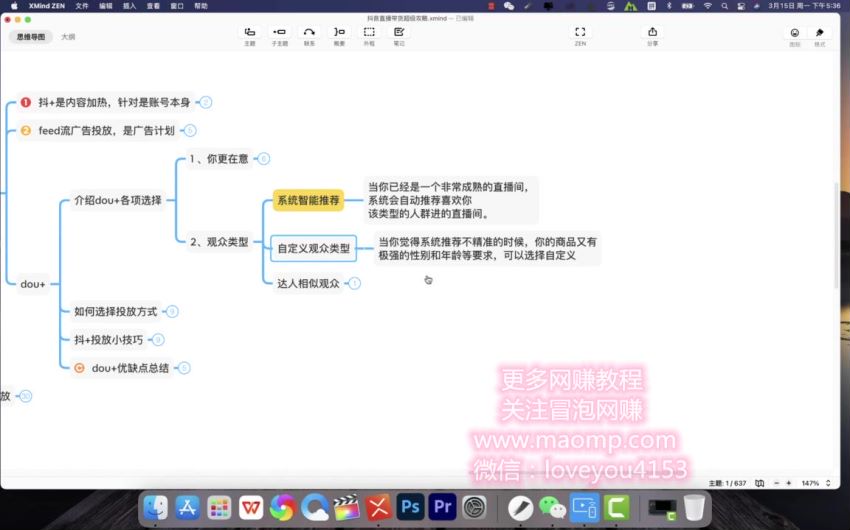Open the 帮助 menu
850x530 pixels.
(x=201, y=6)
